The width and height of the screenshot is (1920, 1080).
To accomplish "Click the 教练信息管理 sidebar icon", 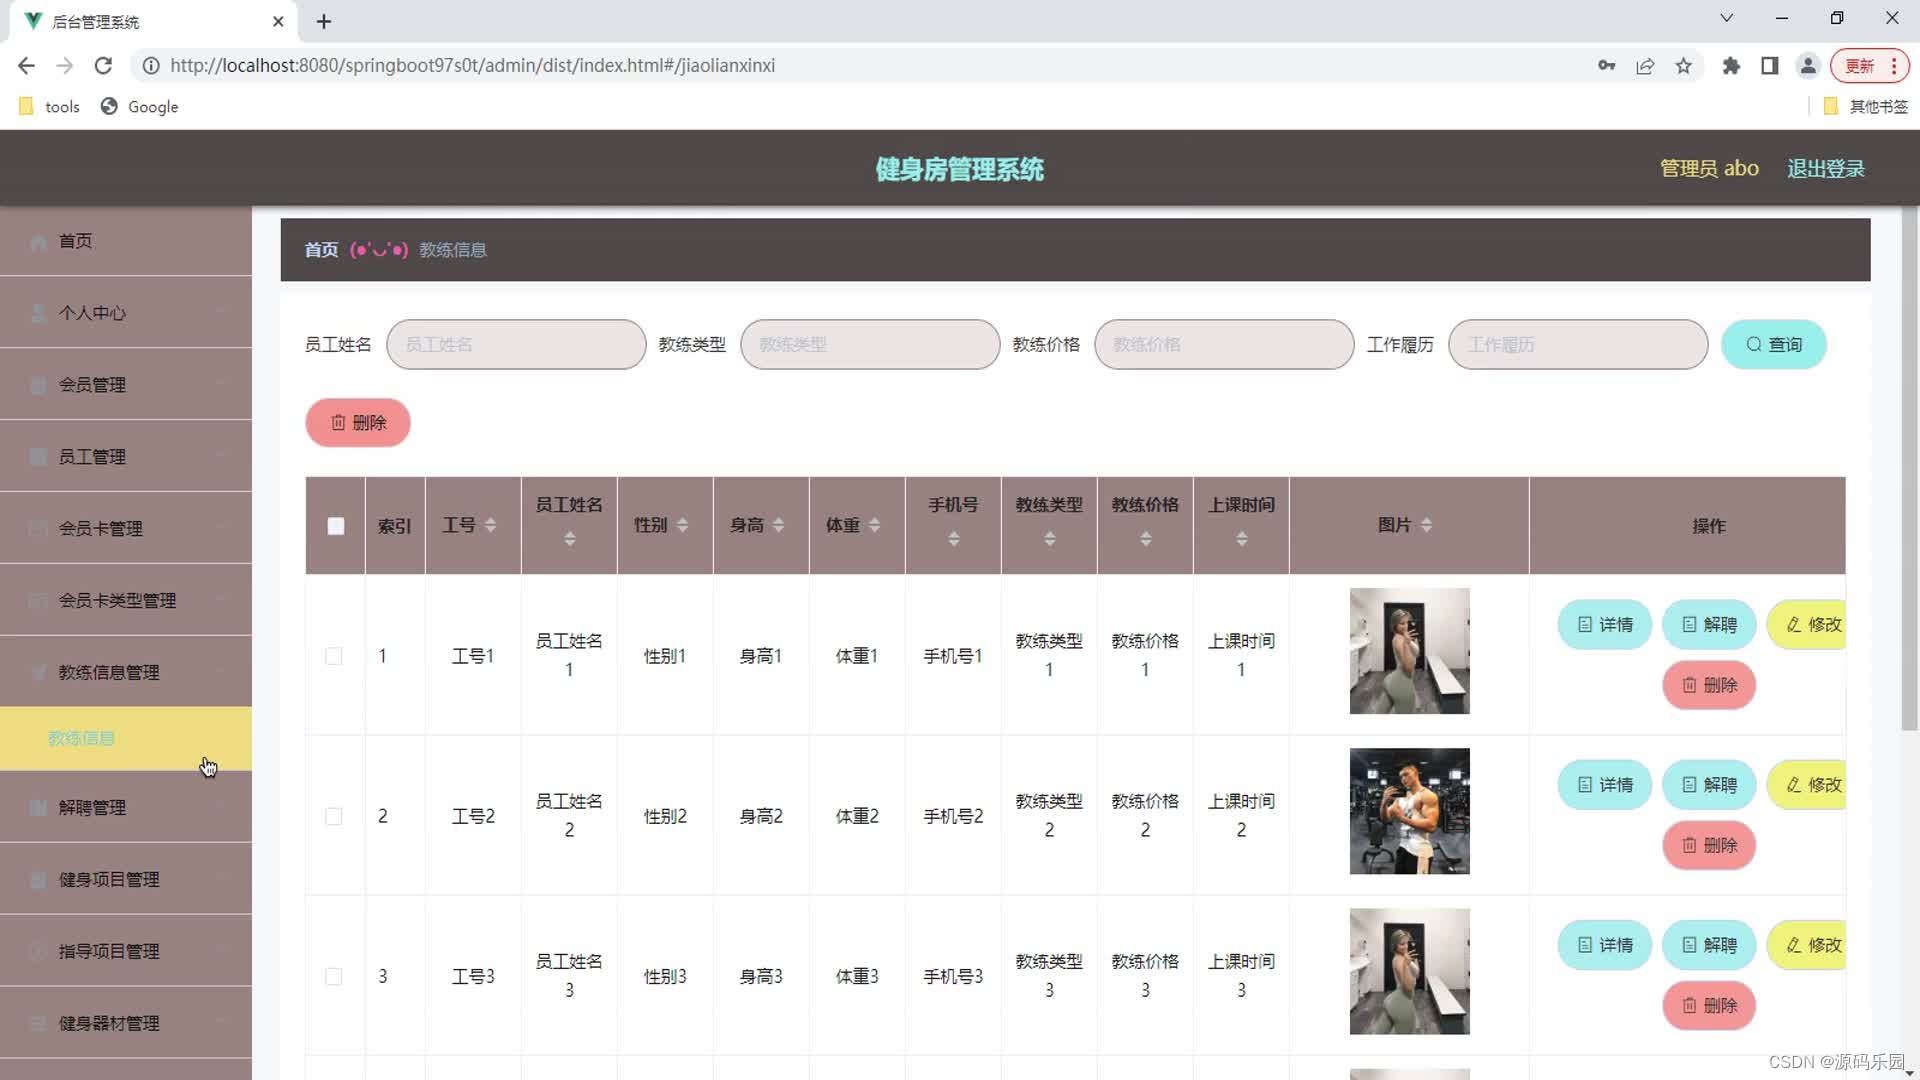I will click(37, 672).
